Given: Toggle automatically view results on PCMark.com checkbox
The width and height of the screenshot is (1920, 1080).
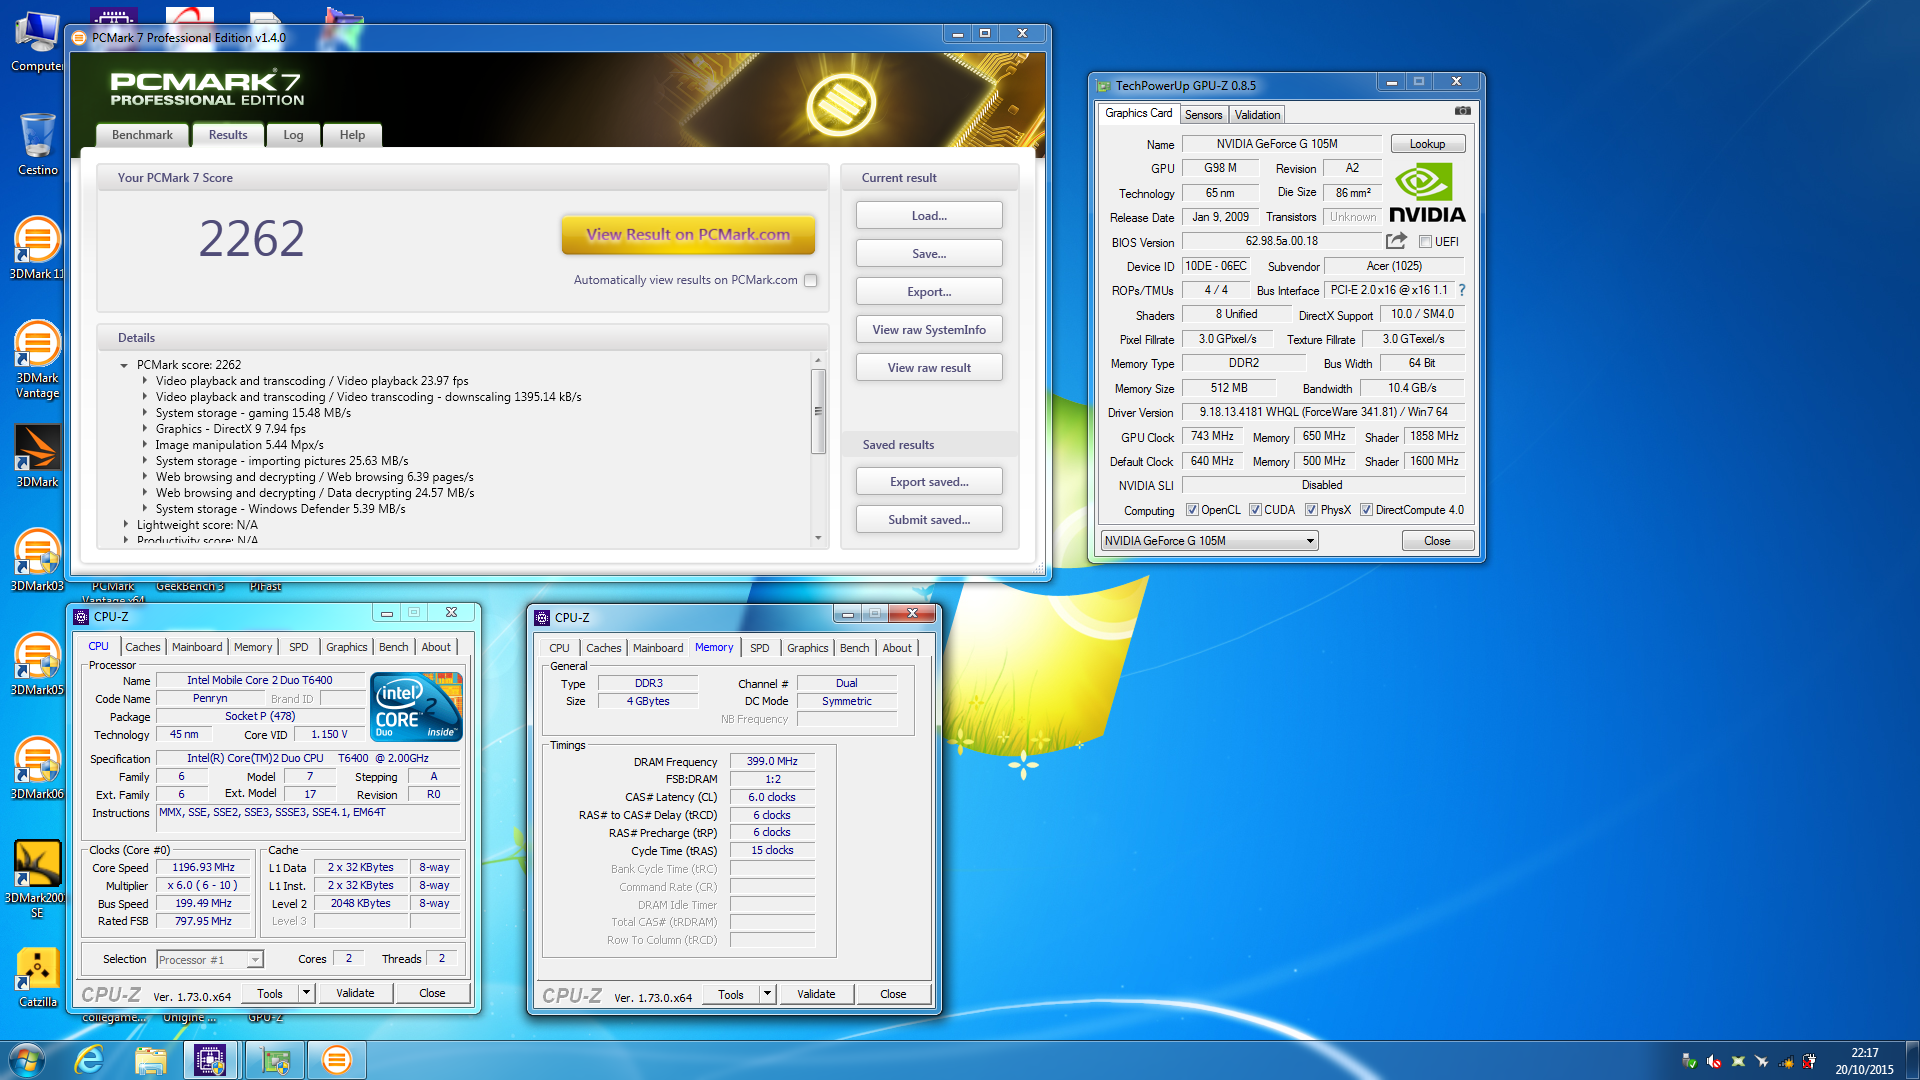Looking at the screenshot, I should (x=811, y=281).
